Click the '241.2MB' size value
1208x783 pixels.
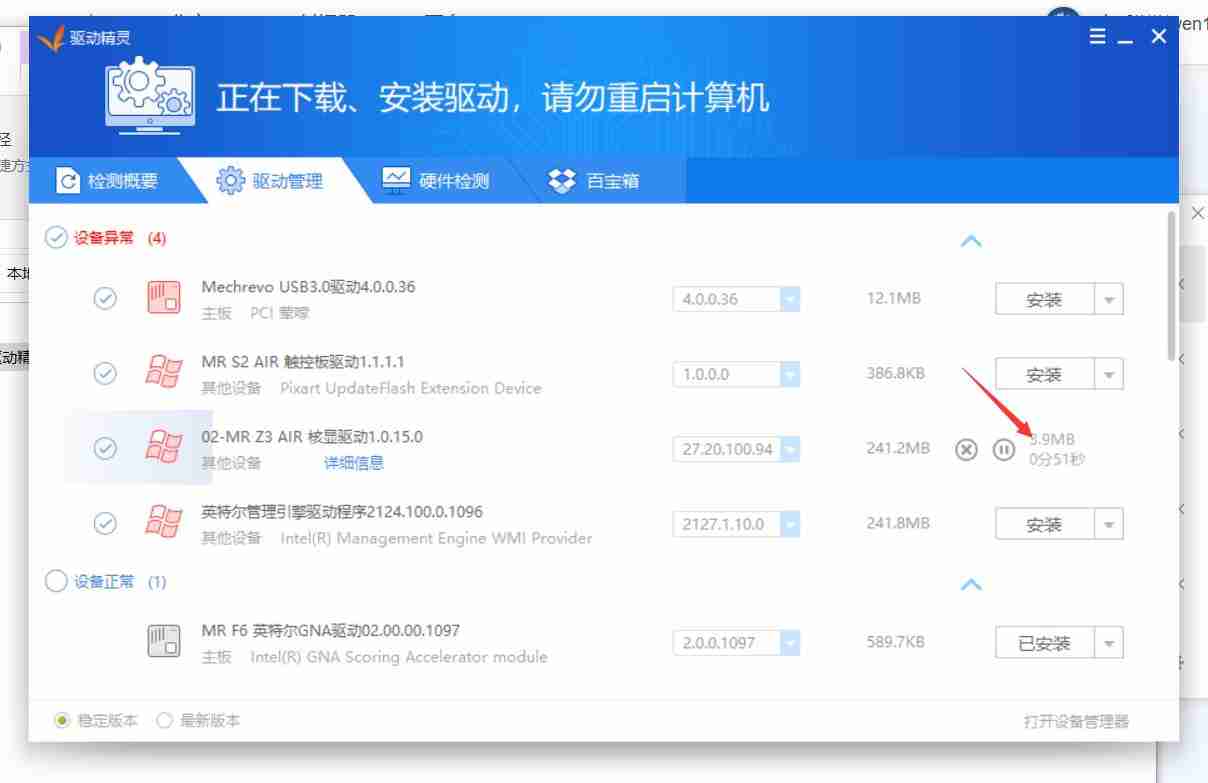(898, 449)
